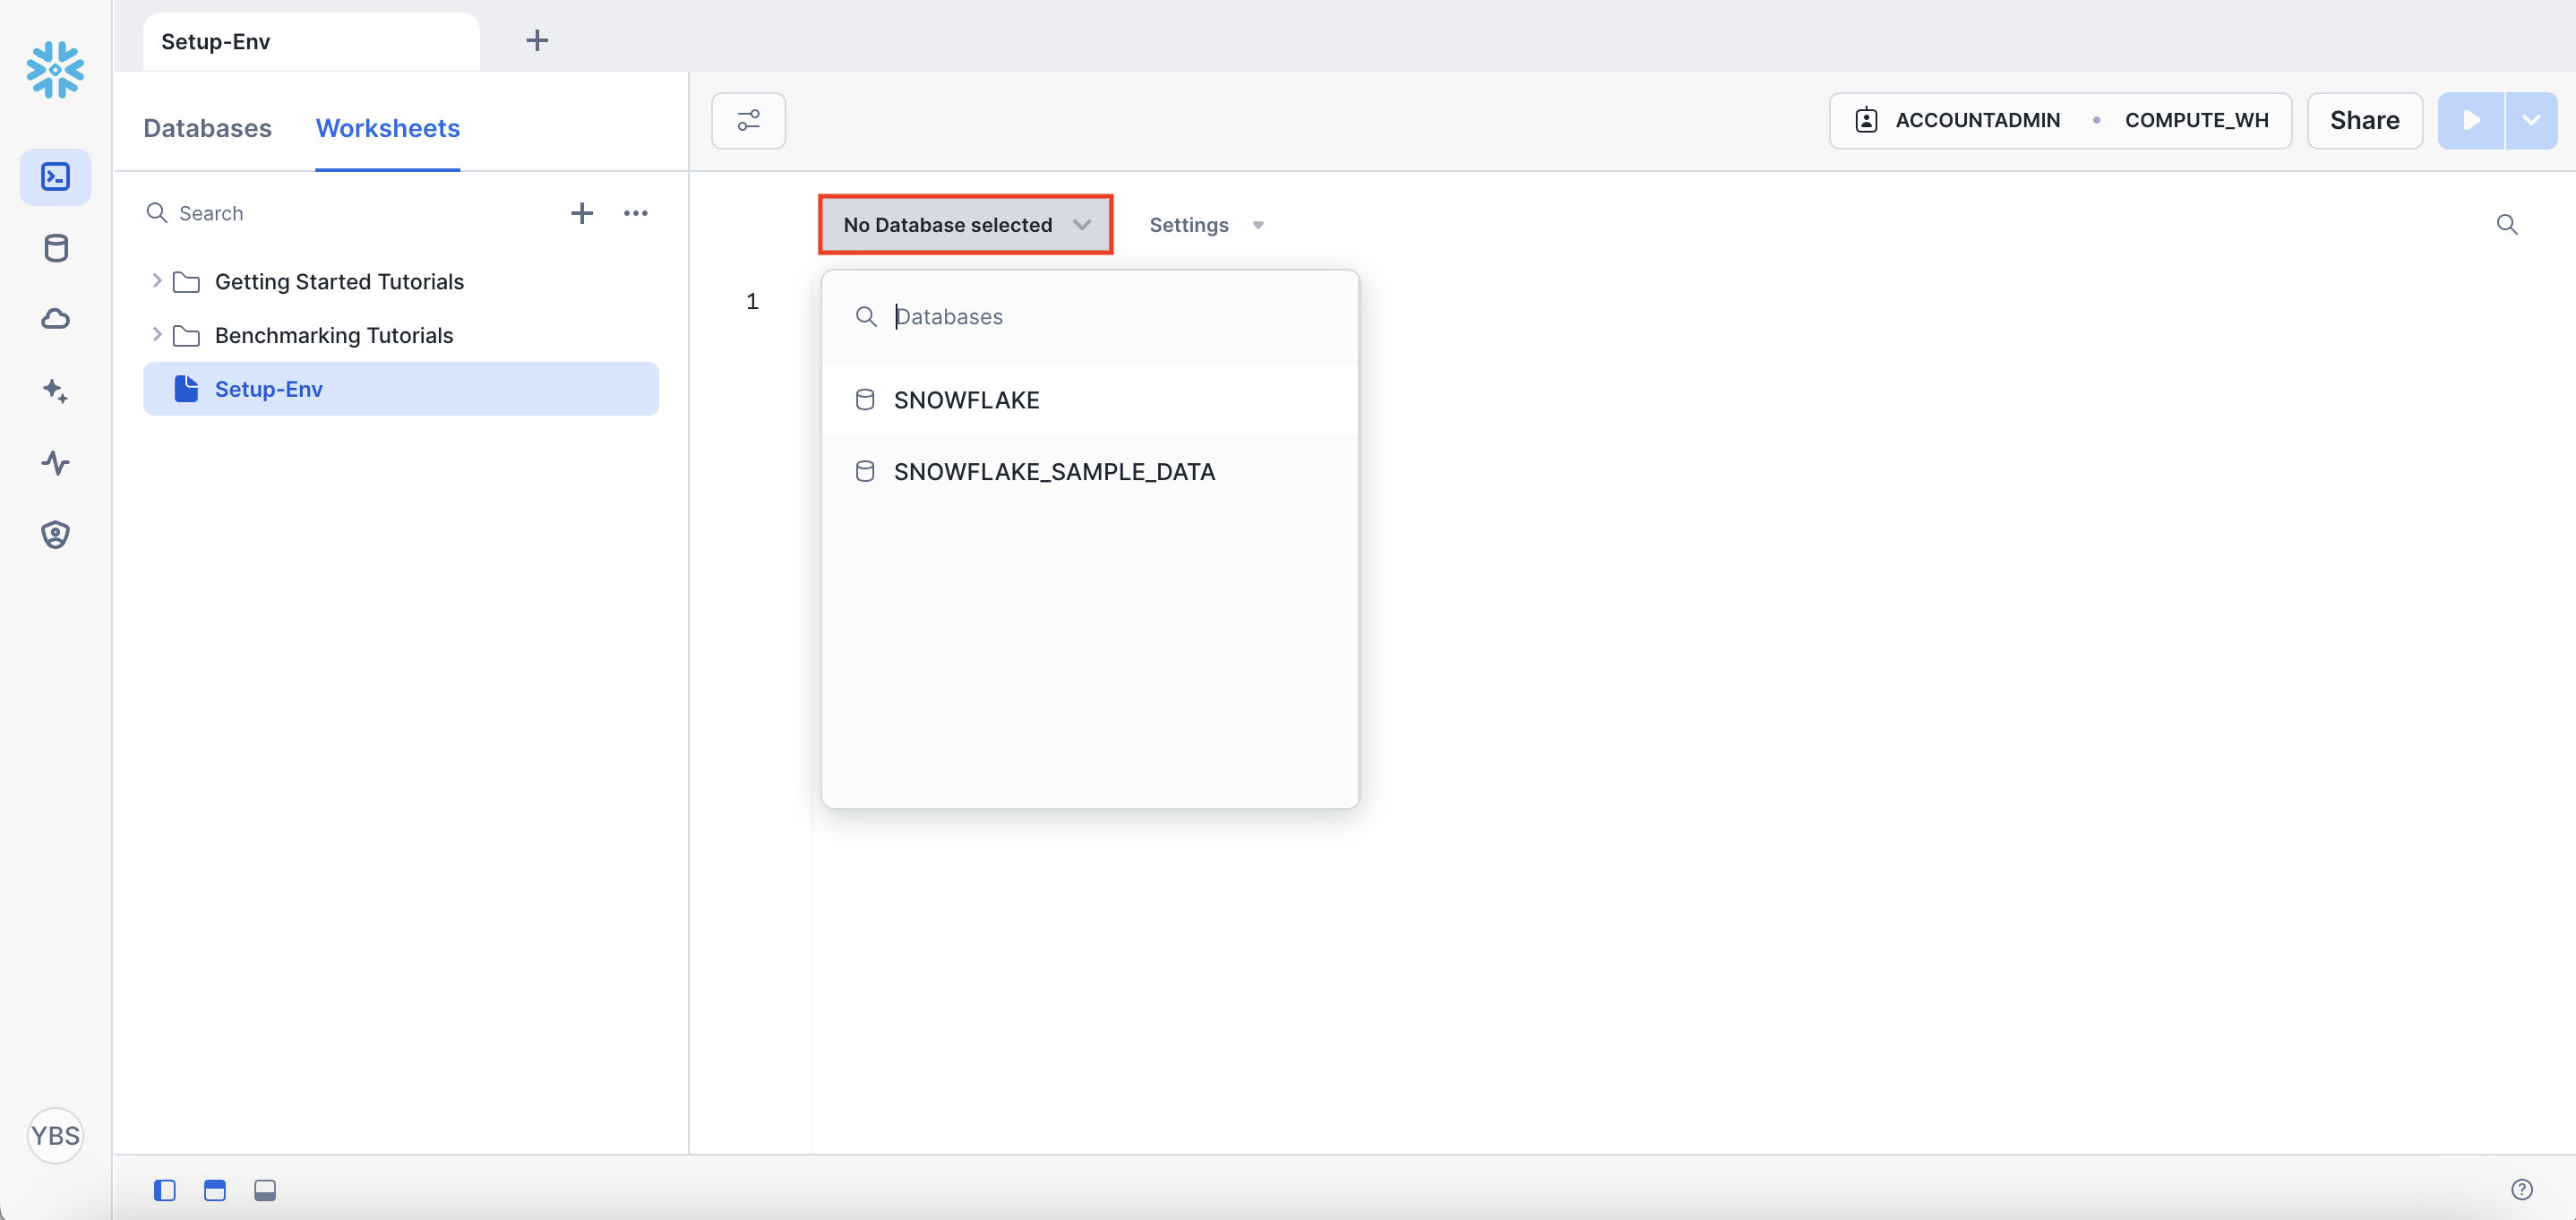The height and width of the screenshot is (1220, 2576).
Task: Open the Data Products cloud icon
Action: (x=56, y=319)
